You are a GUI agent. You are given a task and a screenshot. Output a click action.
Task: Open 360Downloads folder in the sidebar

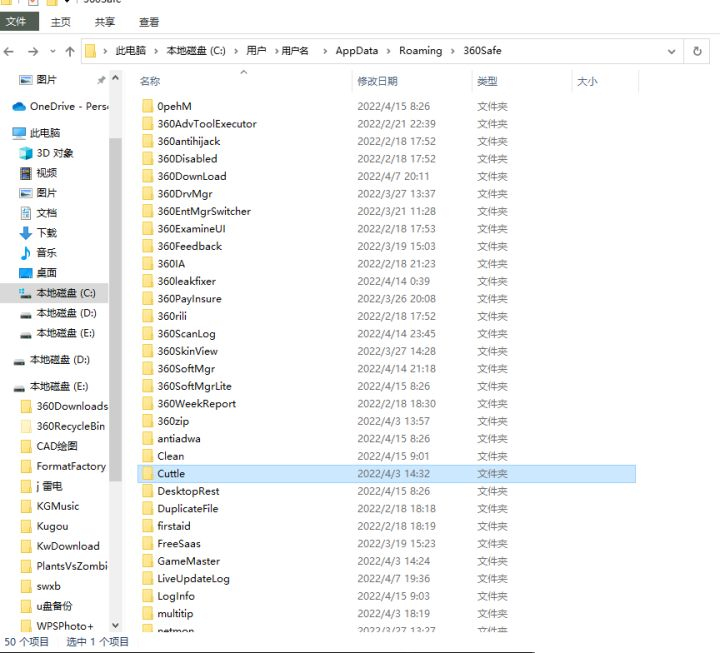[x=64, y=406]
